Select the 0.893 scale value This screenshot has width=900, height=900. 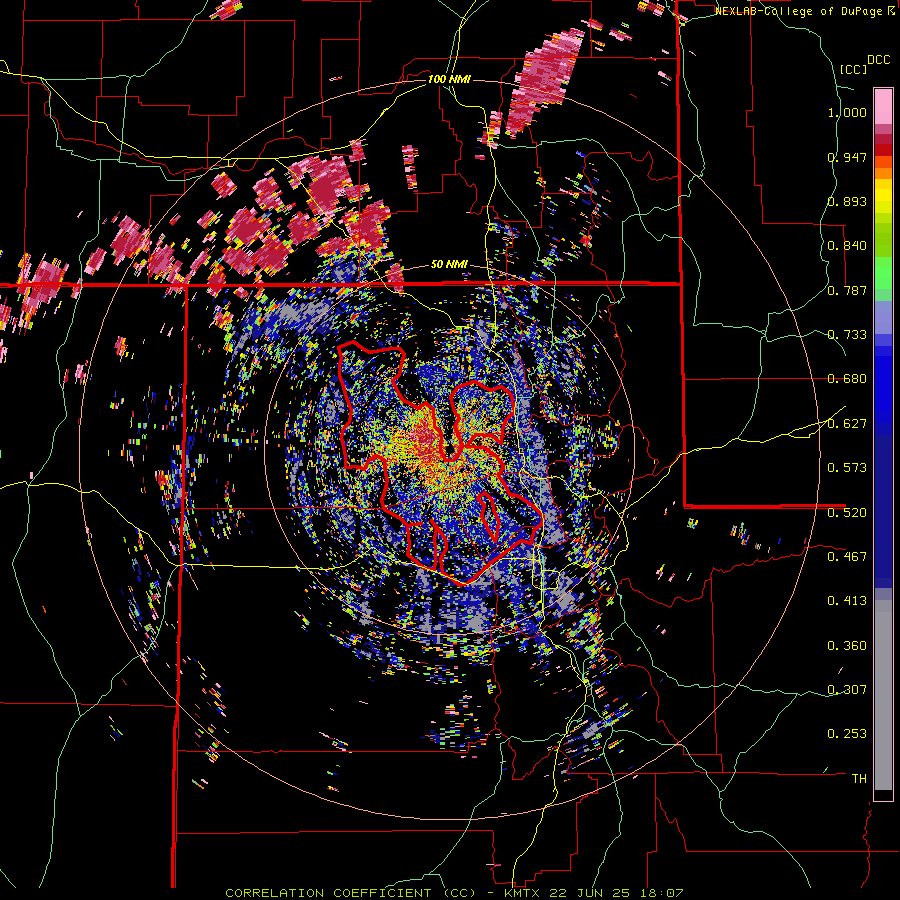[847, 201]
